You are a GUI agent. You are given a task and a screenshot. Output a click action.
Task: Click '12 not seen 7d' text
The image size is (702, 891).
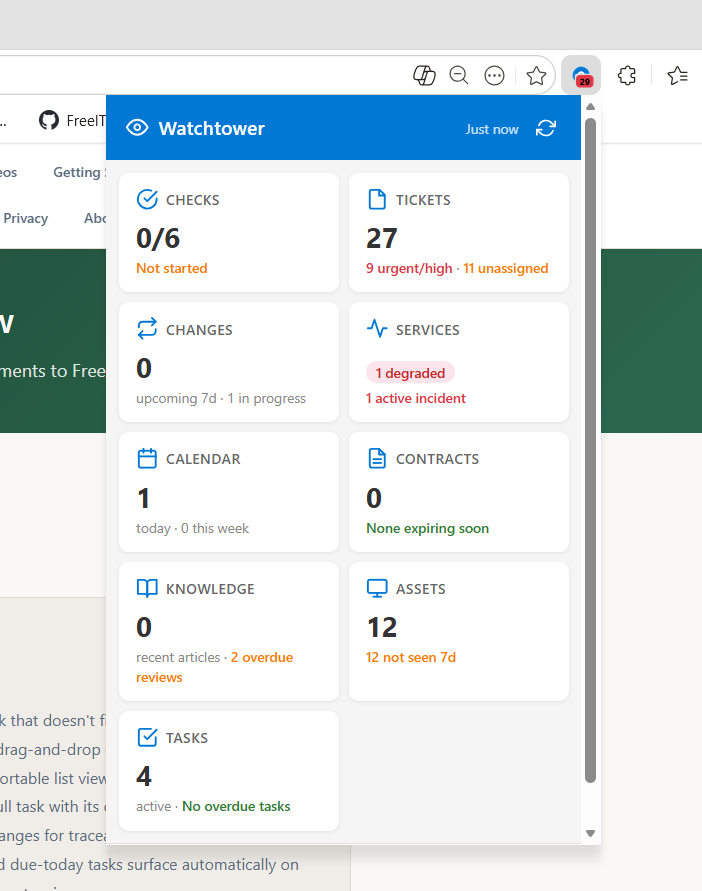coord(410,657)
